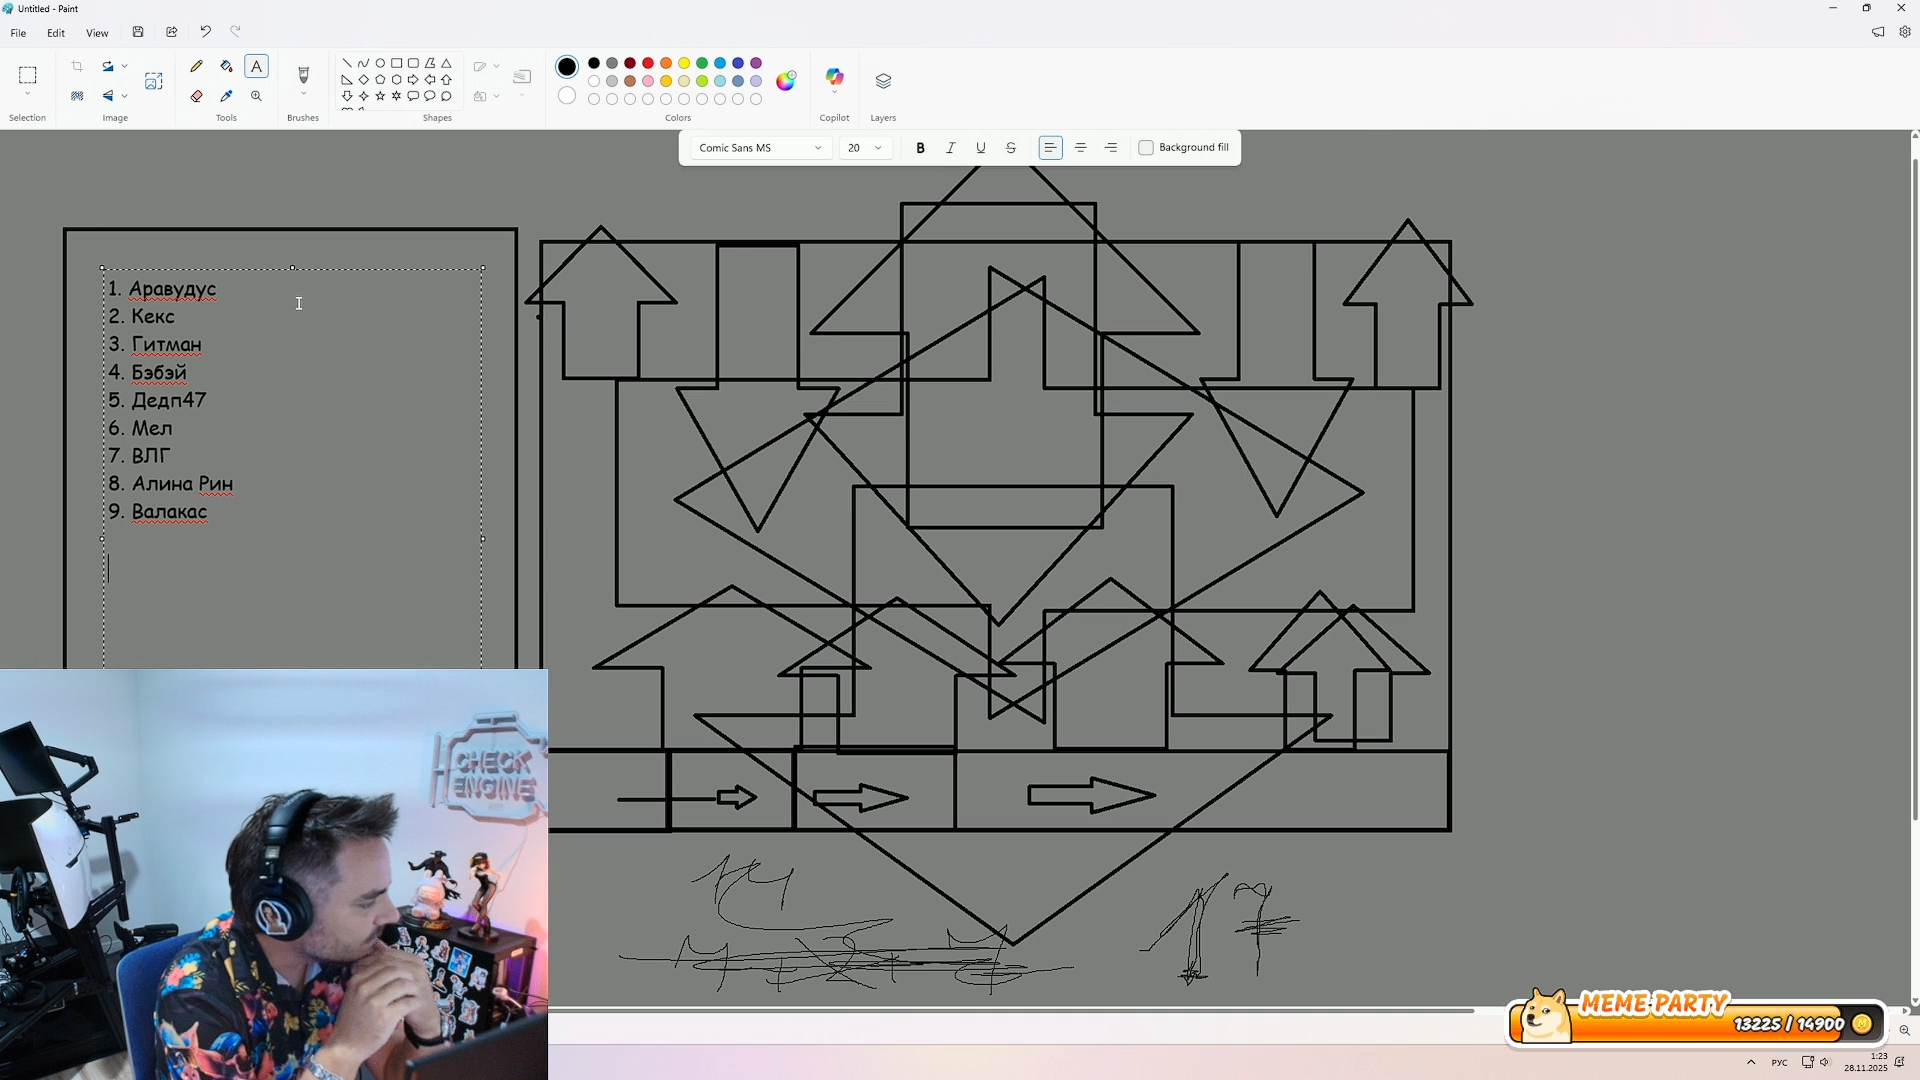Toggle Strikethrough text formatting
This screenshot has height=1080, width=1920.
point(1011,148)
